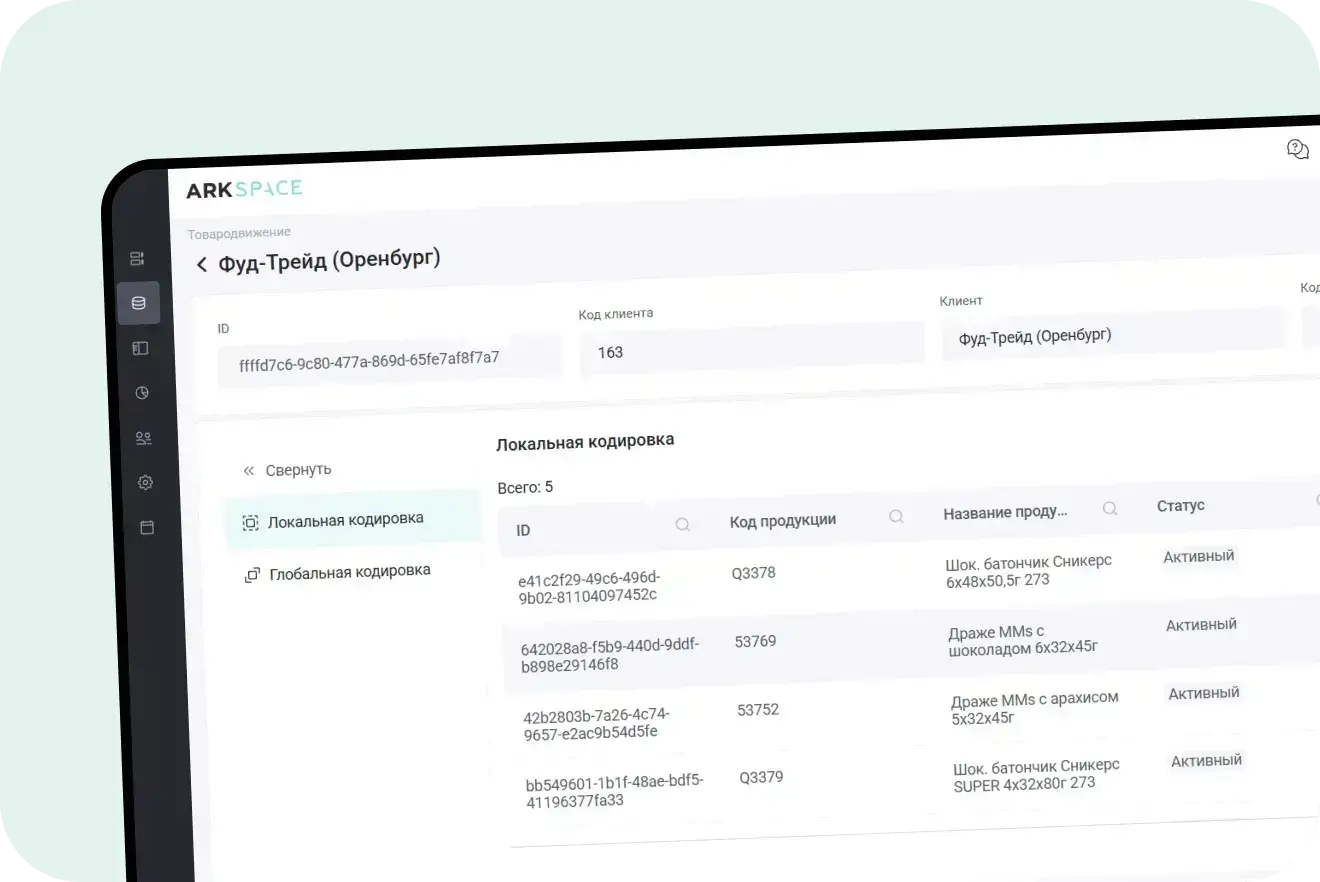Click the ARKSPACE logo

tap(244, 189)
